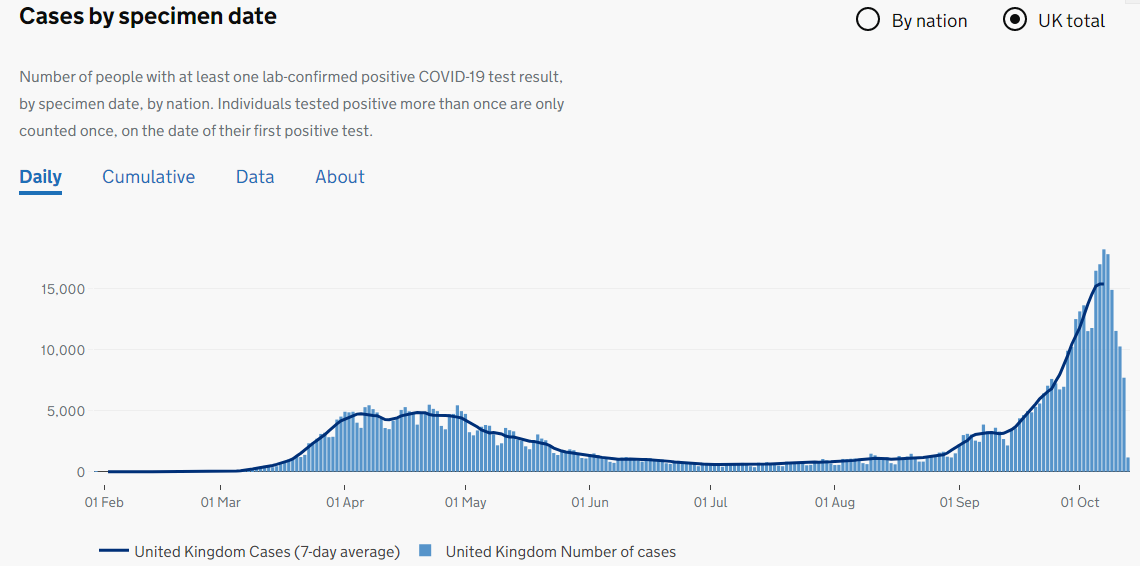Click the 01 Sep x-axis label
1140x566 pixels.
tap(959, 502)
